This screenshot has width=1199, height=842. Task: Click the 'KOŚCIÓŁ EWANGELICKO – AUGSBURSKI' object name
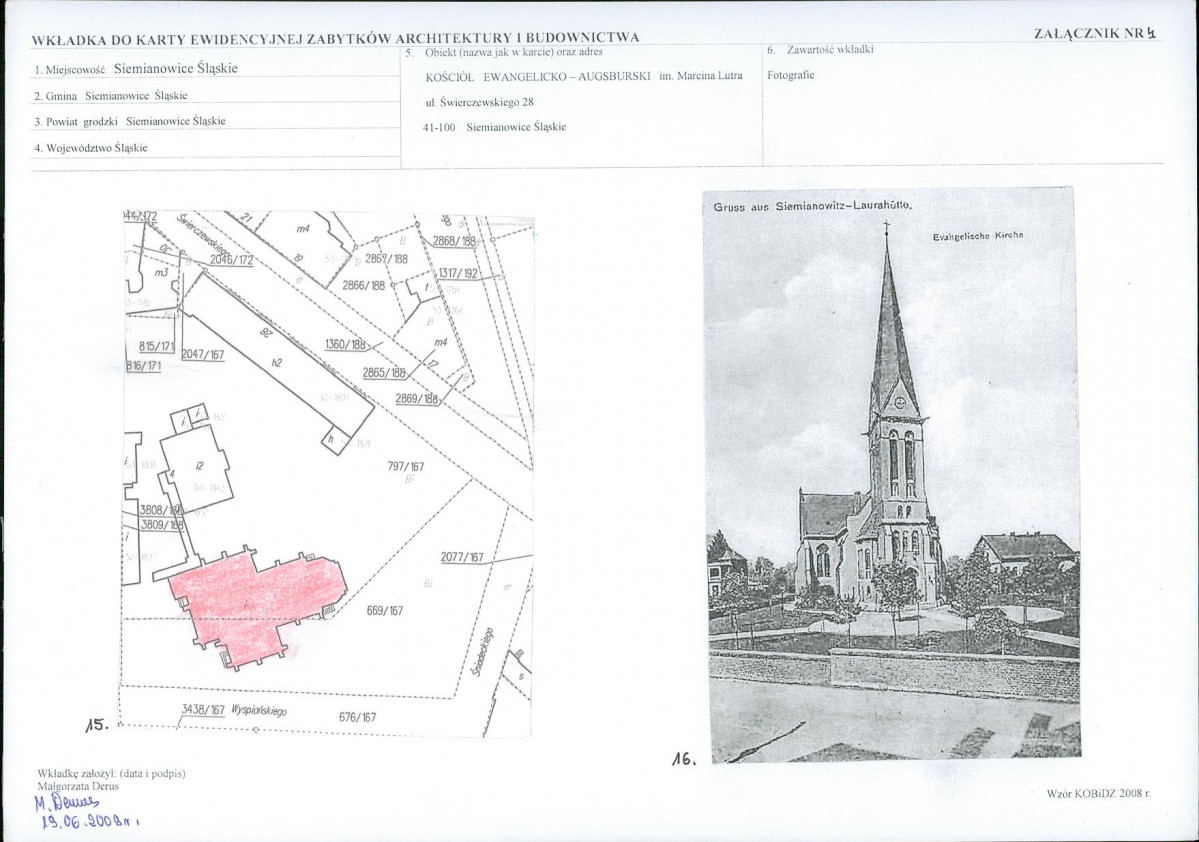point(538,76)
